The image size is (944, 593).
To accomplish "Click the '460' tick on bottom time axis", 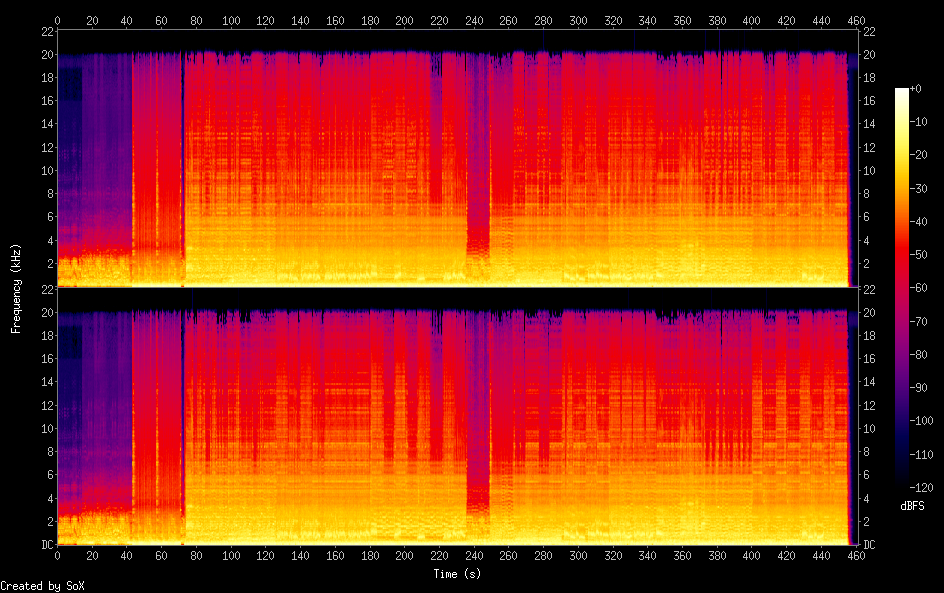I will point(855,556).
